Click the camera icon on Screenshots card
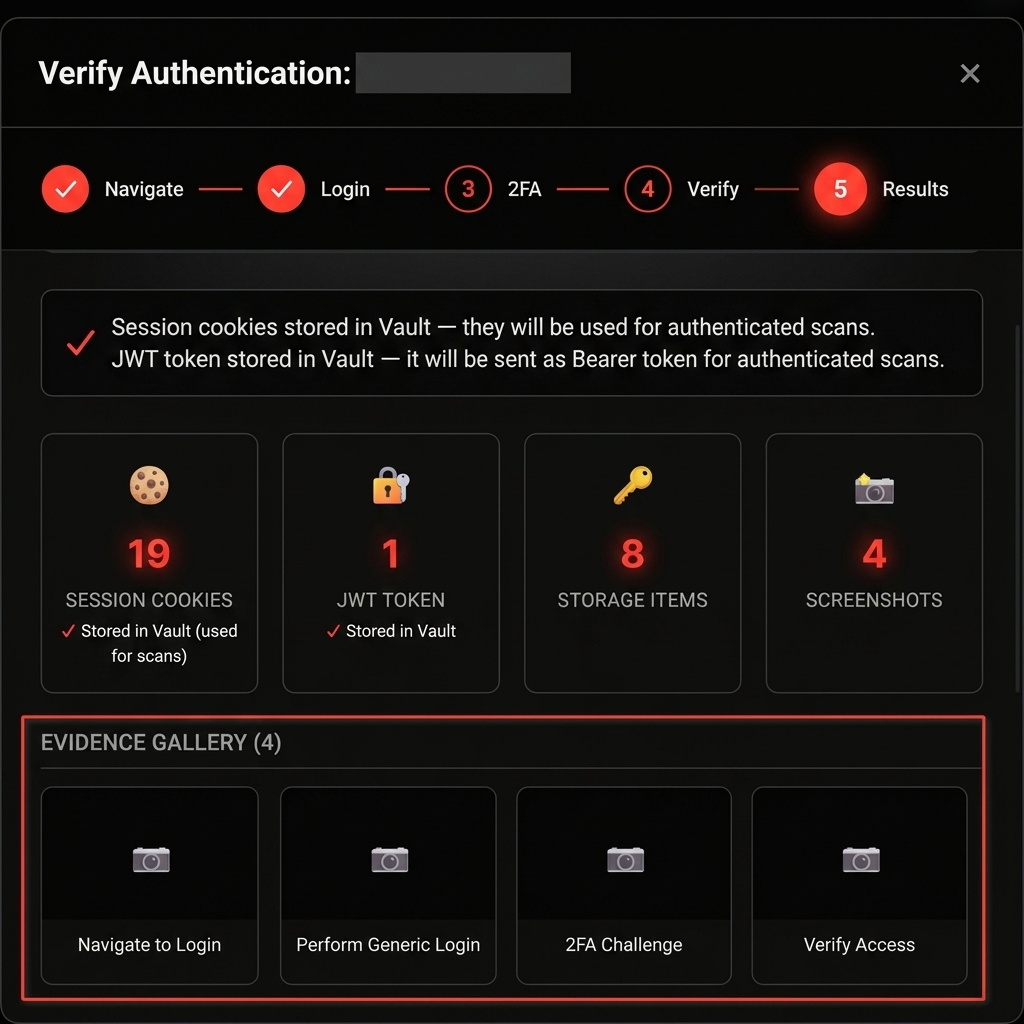The image size is (1024, 1024). (x=873, y=486)
